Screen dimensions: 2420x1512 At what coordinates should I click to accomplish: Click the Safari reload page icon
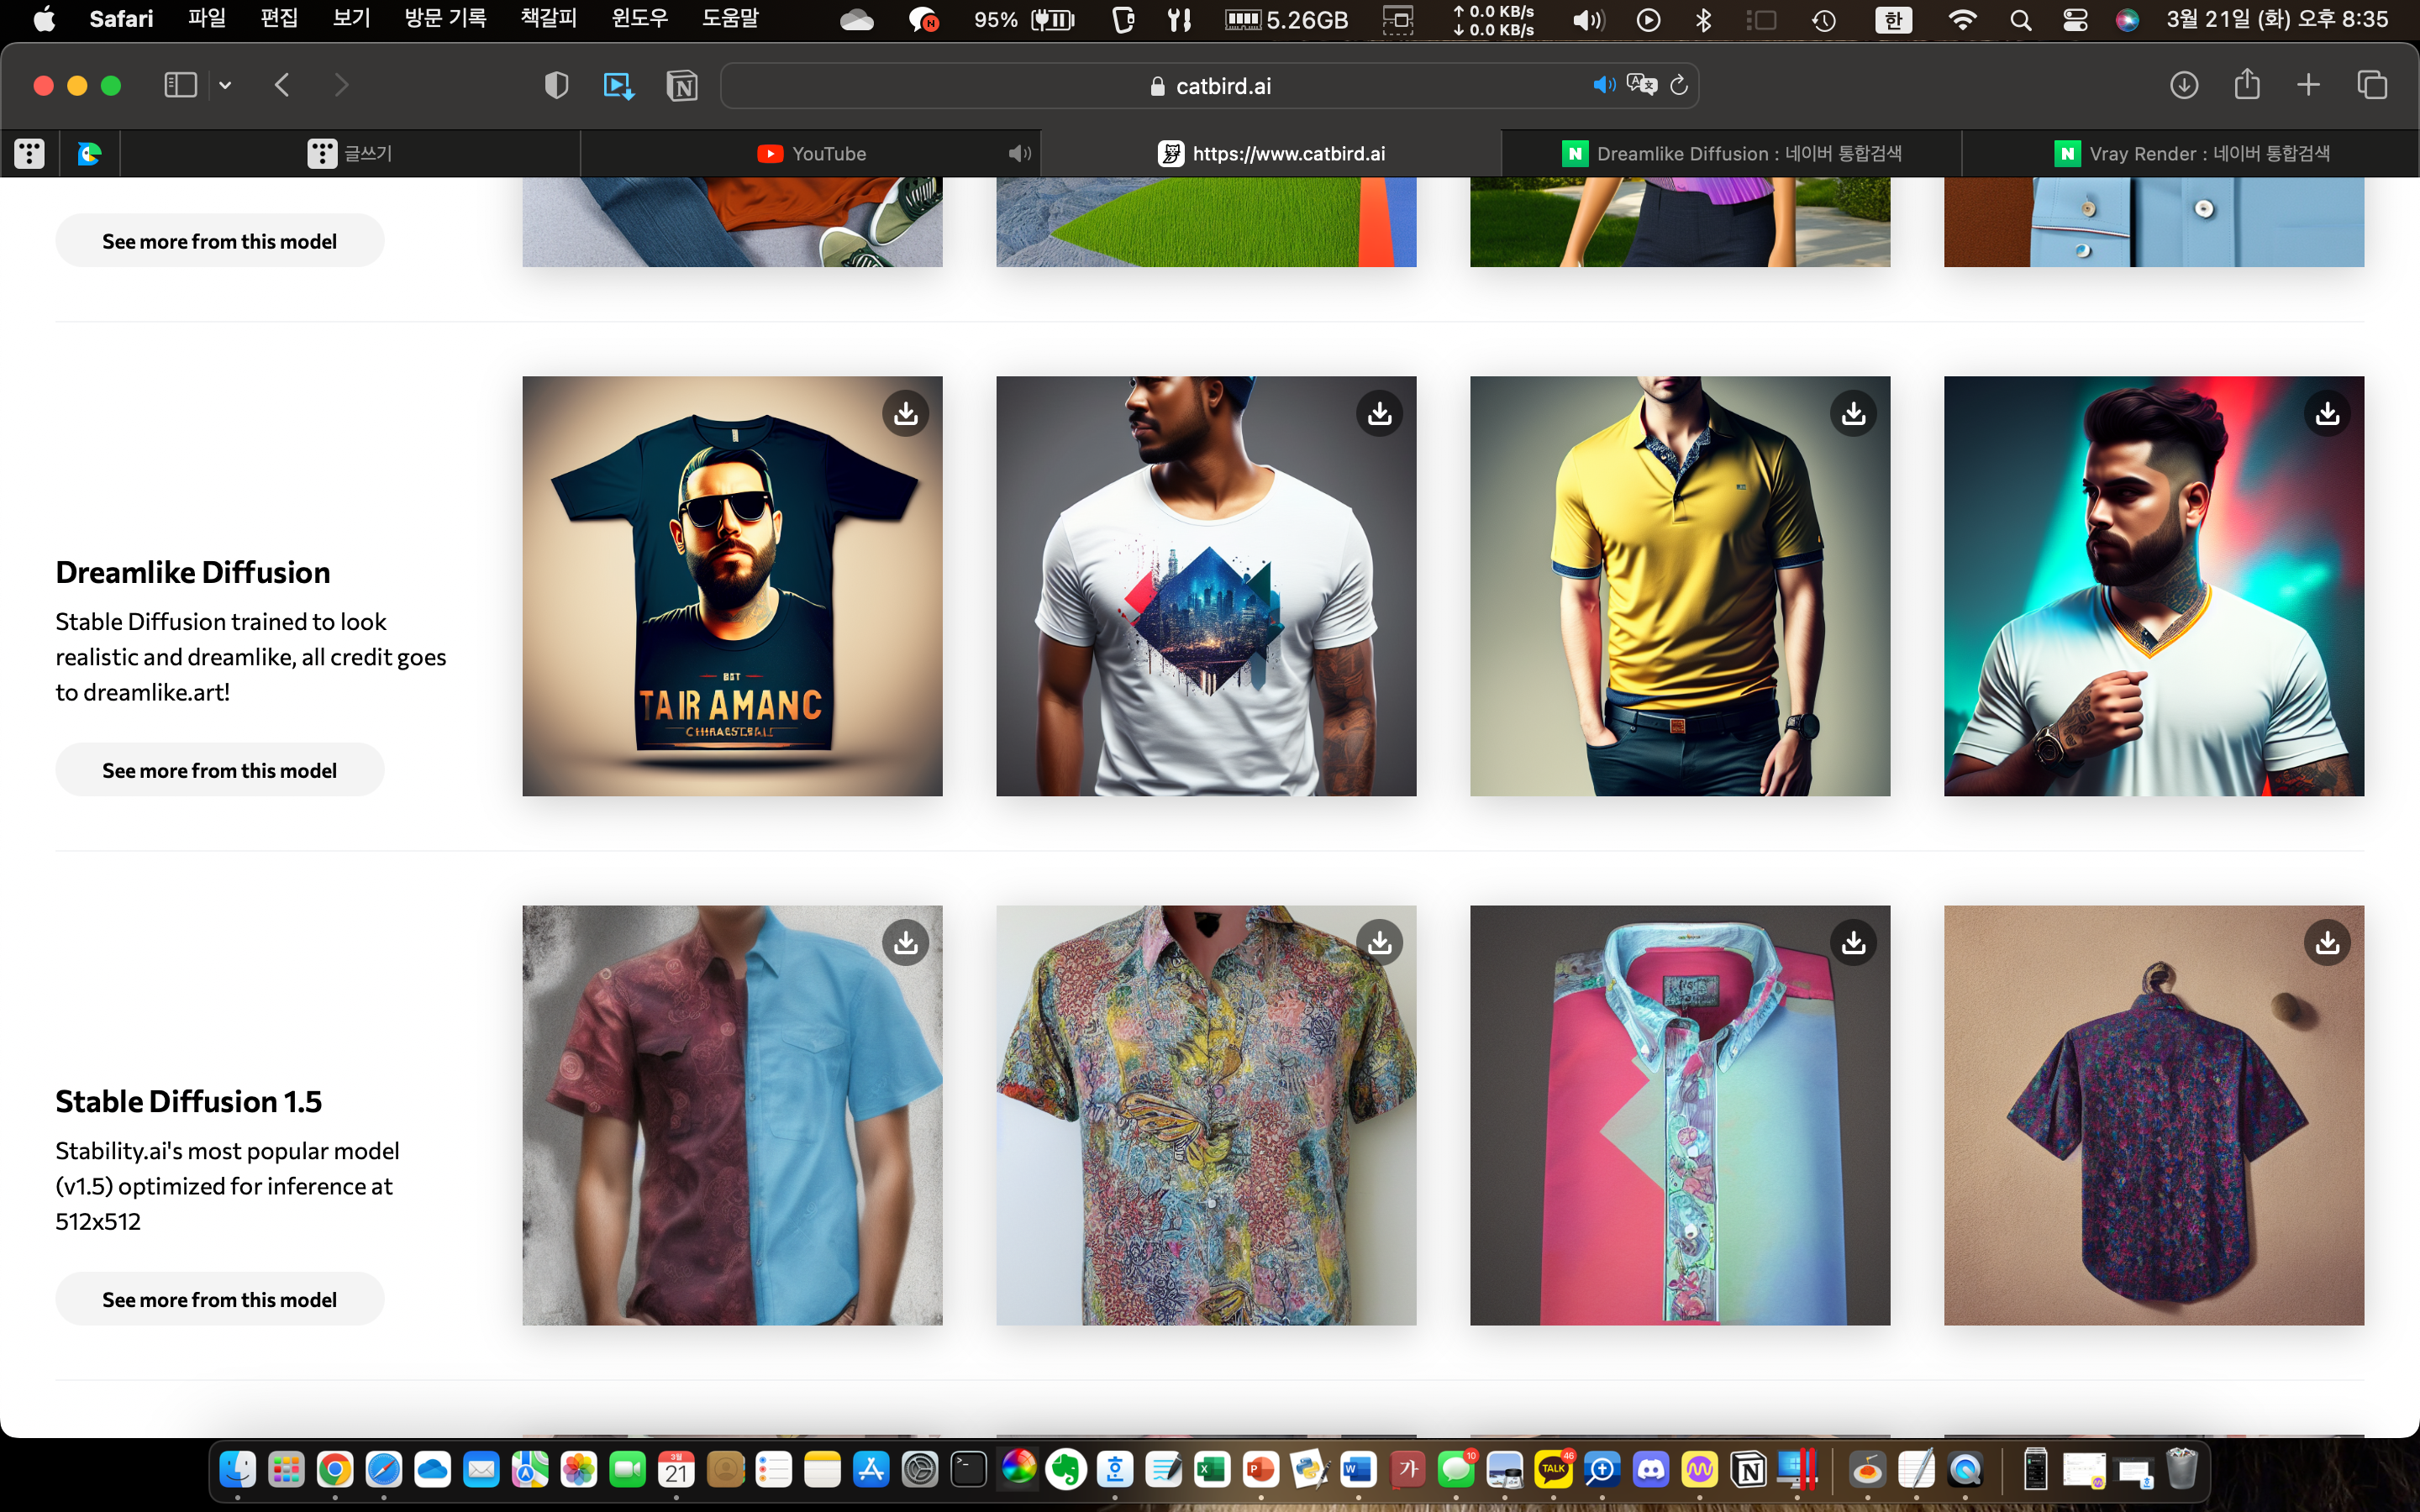1679,86
